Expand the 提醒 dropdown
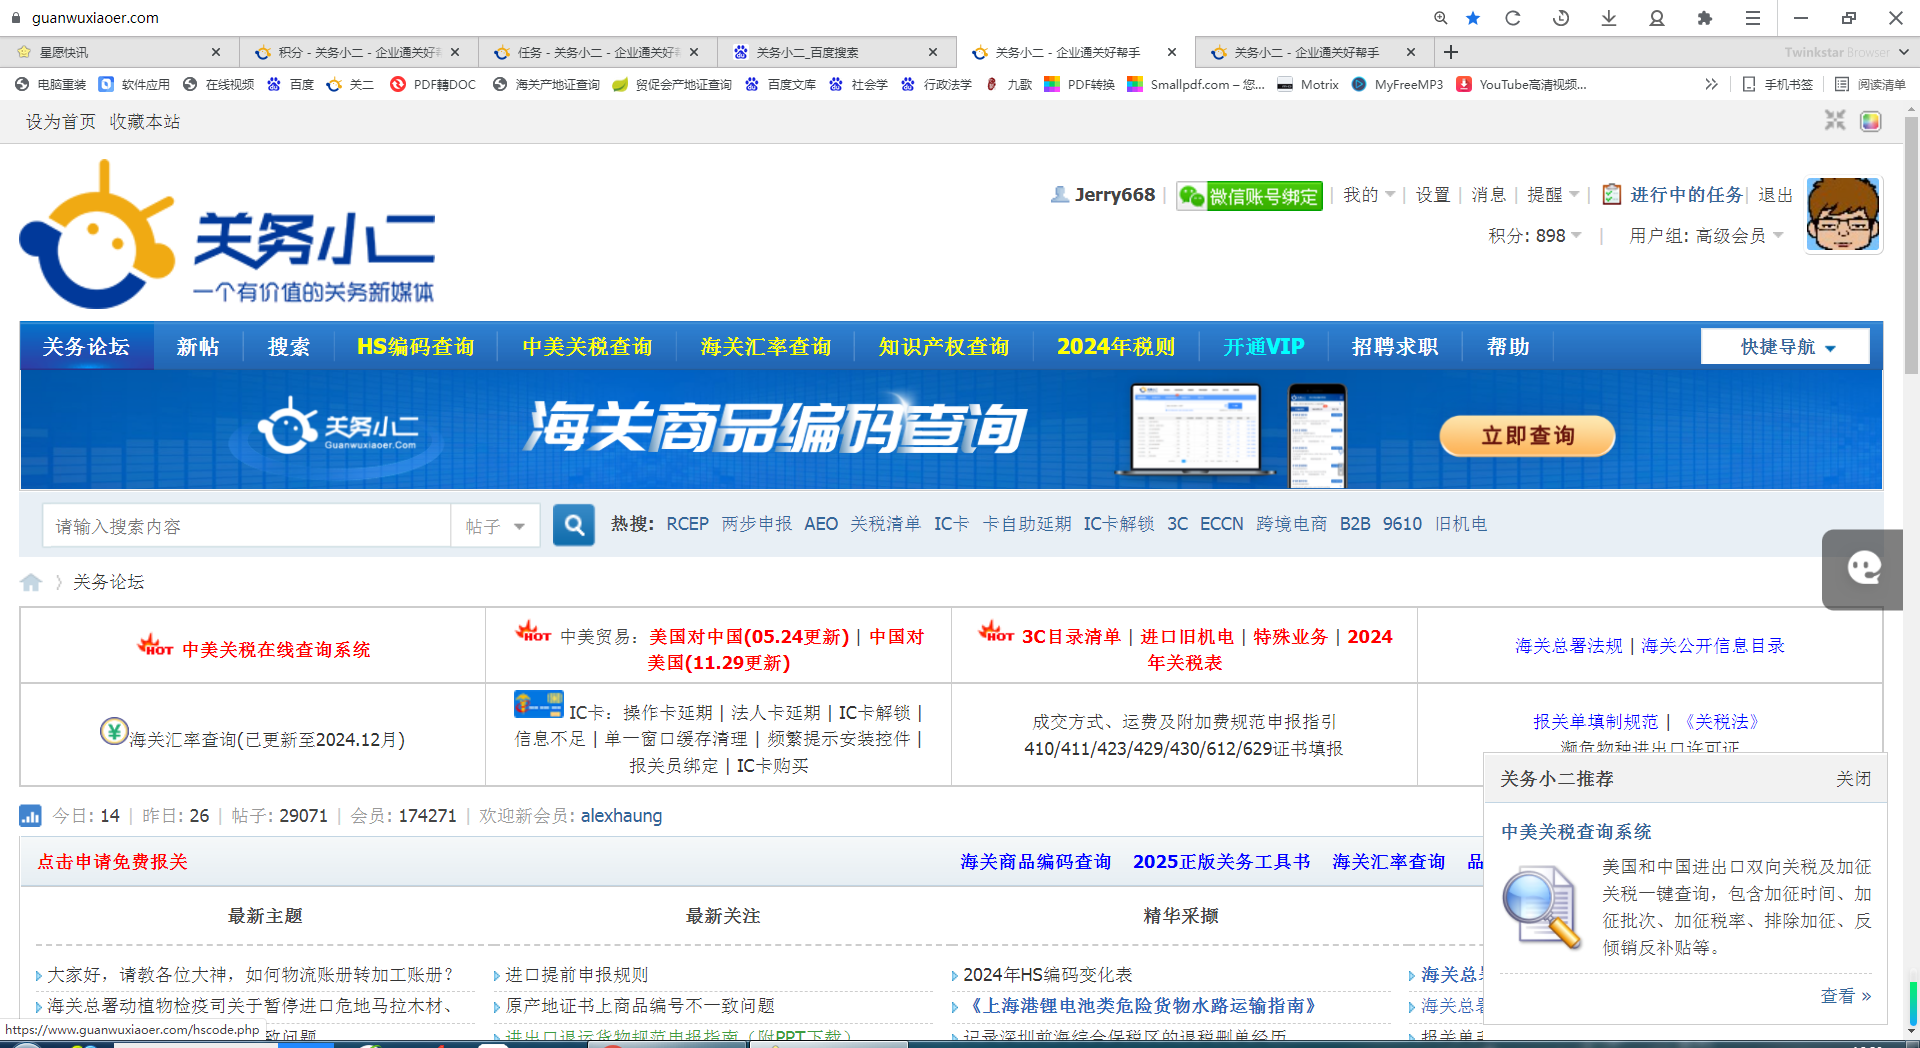 pyautogui.click(x=1553, y=195)
